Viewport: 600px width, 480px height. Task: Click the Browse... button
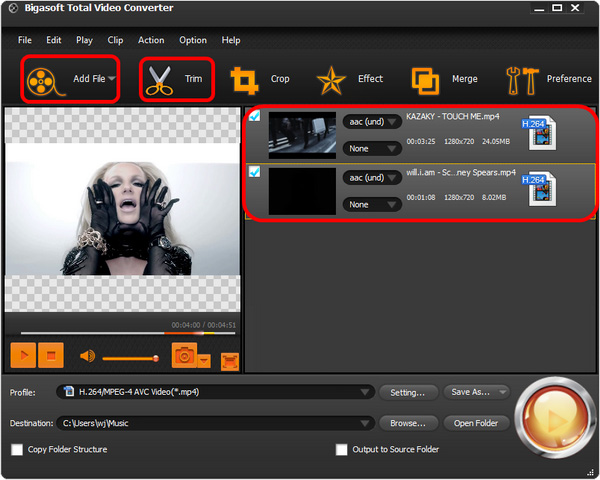pyautogui.click(x=408, y=423)
